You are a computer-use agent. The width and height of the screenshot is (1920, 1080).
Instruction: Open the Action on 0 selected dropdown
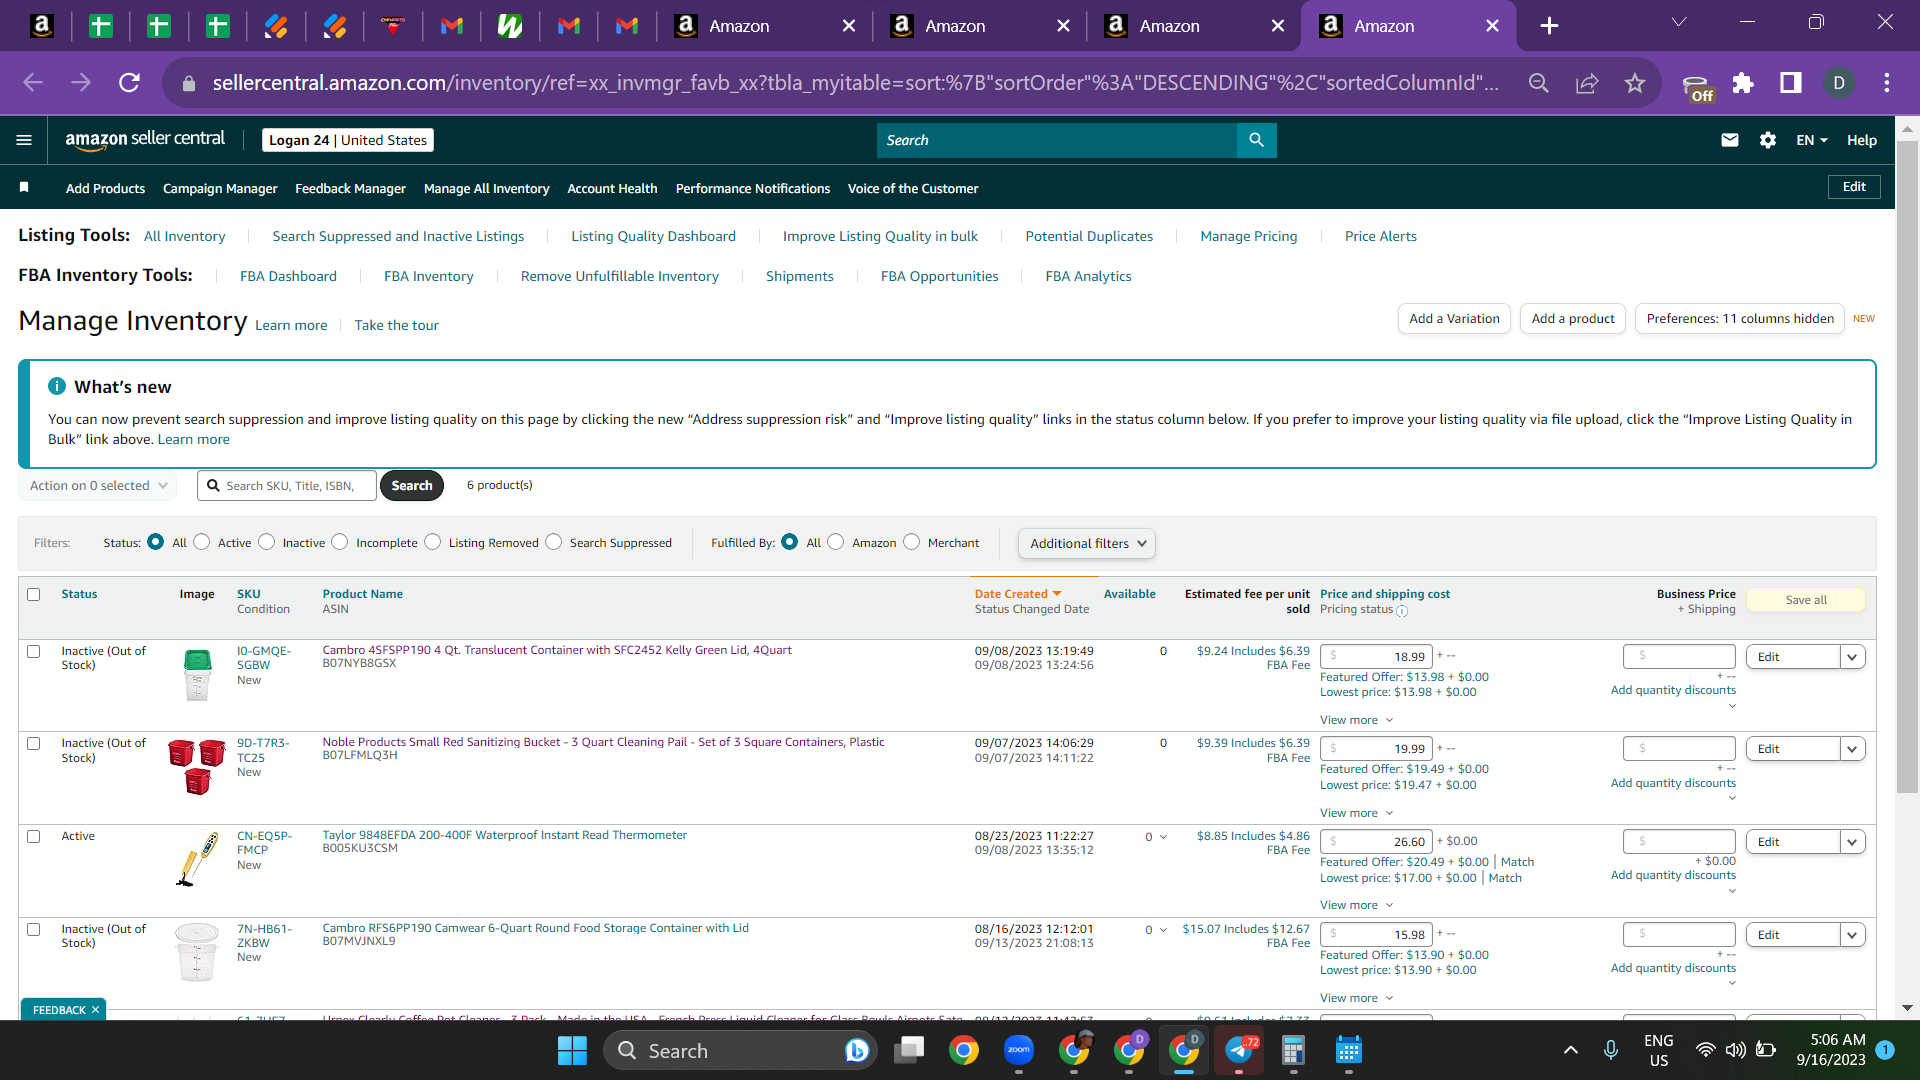pyautogui.click(x=98, y=486)
